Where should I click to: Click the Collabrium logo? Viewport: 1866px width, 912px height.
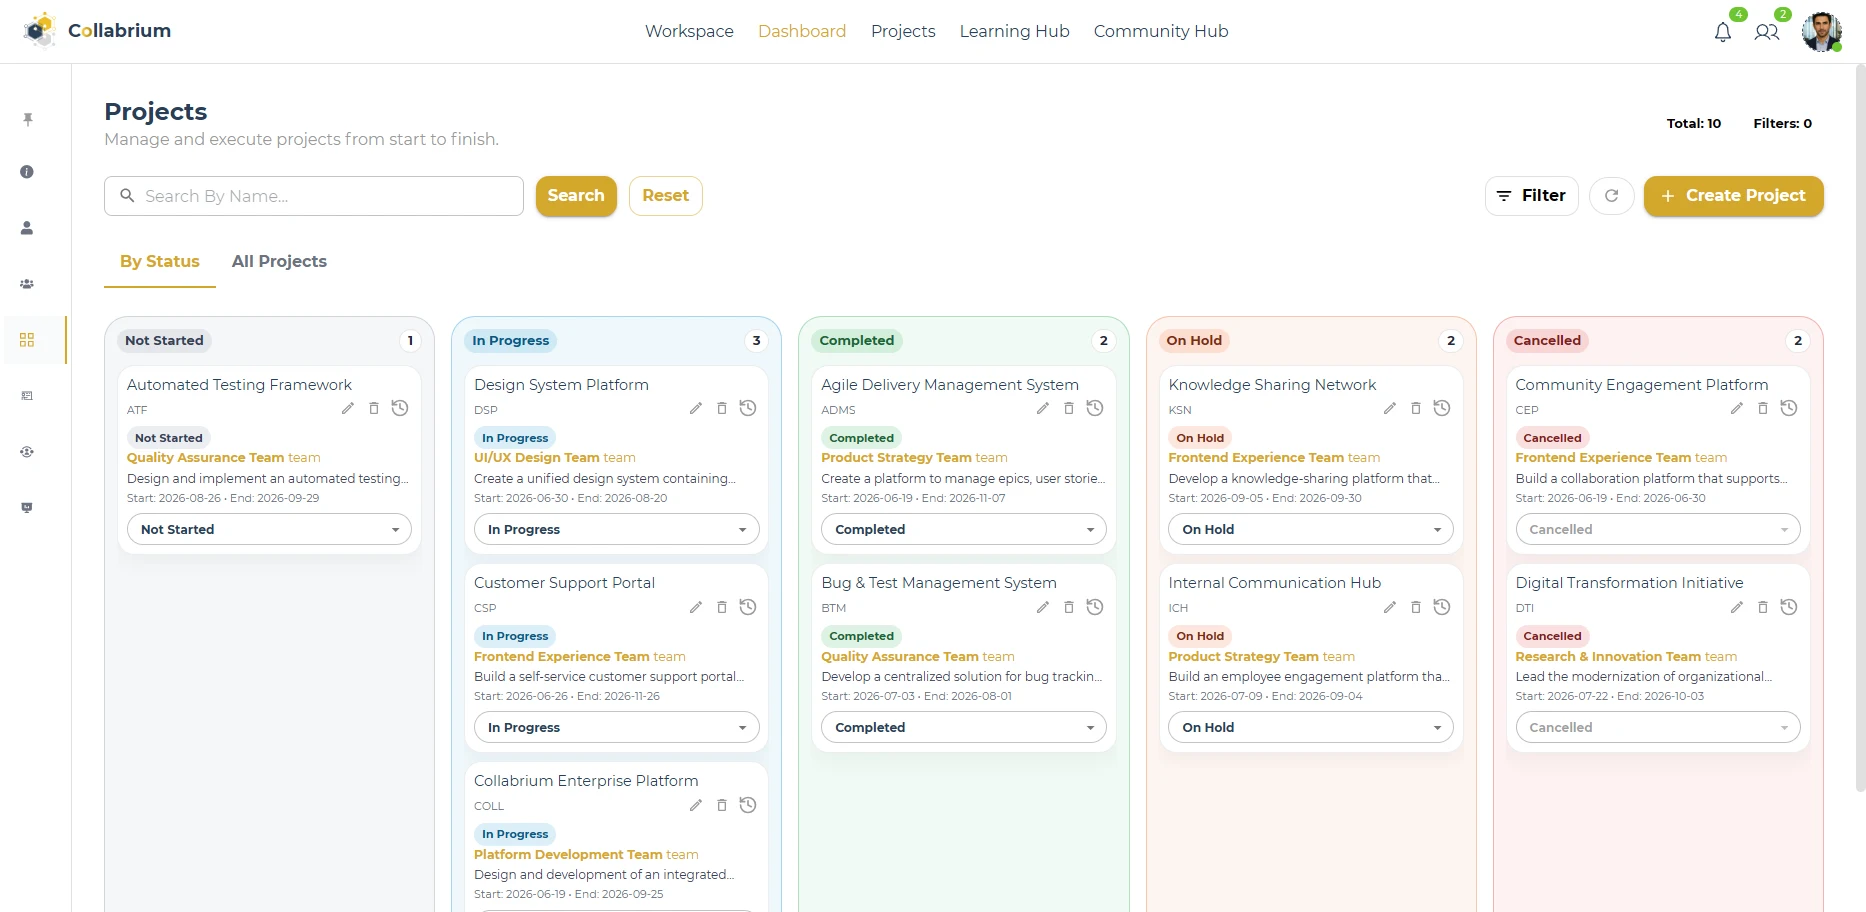[97, 31]
